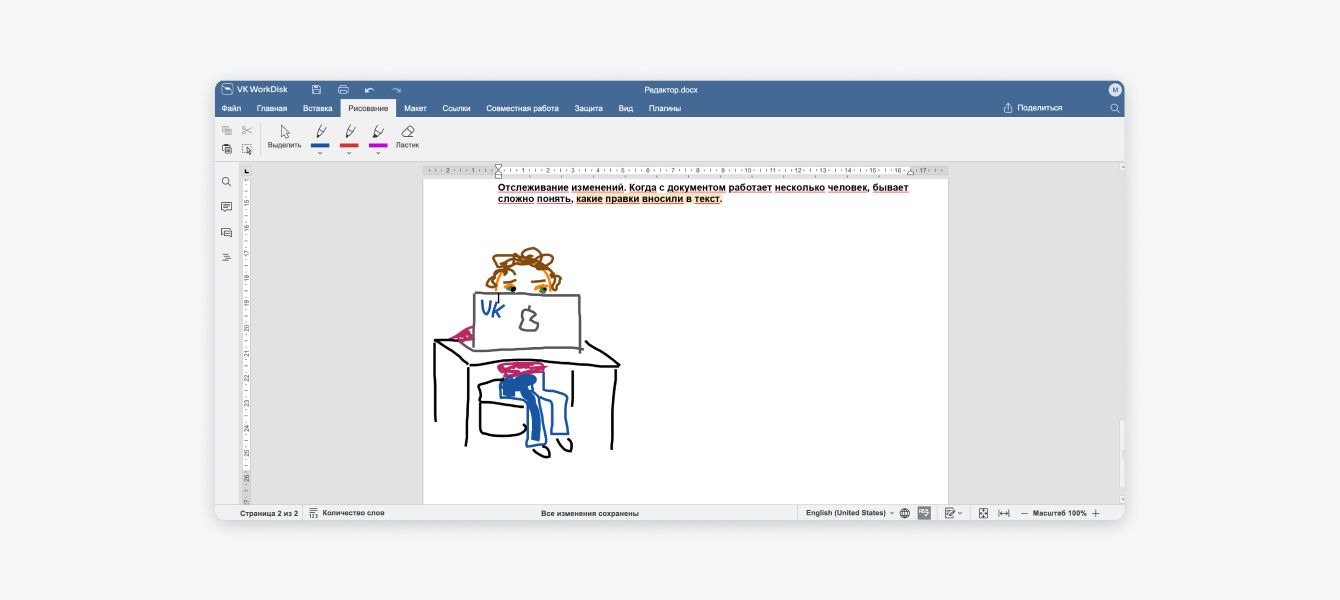This screenshot has width=1340, height=600.
Task: Undo the last action
Action: [x=369, y=90]
